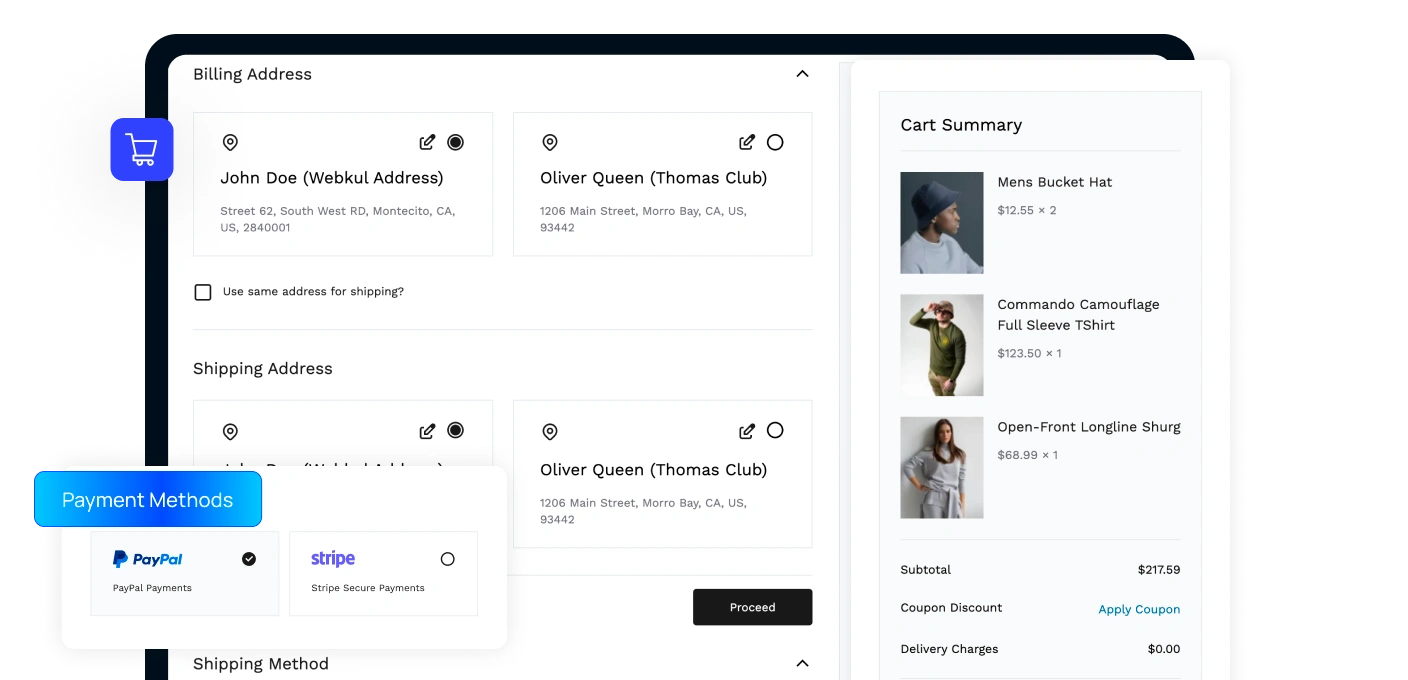
Task: Edit Oliver Queen billing address
Action: [747, 142]
